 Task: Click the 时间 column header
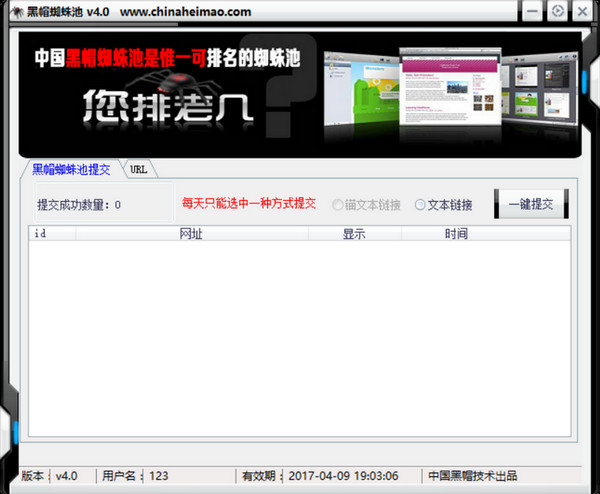click(457, 234)
